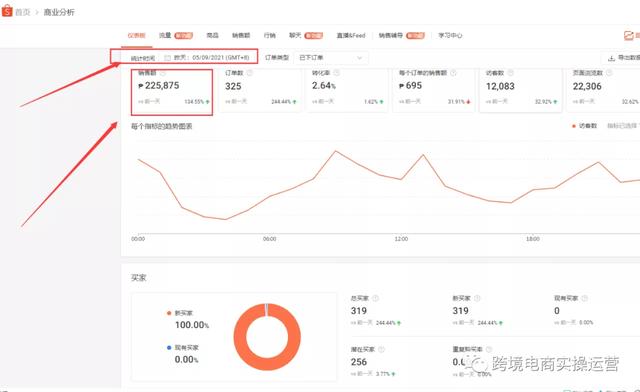The height and width of the screenshot is (392, 640).
Task: Expand the 订单类型 dropdown 已下订单
Action: [331, 58]
